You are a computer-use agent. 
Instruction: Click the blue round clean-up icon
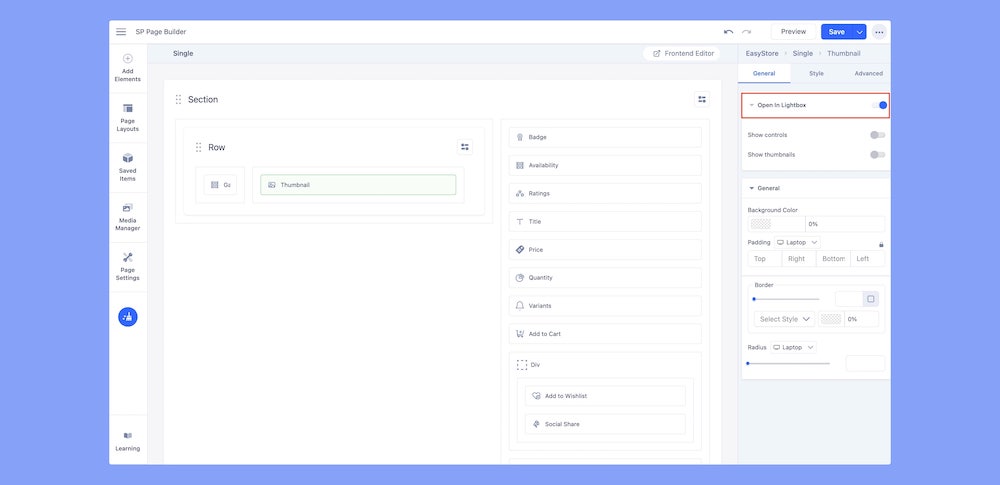coord(128,317)
